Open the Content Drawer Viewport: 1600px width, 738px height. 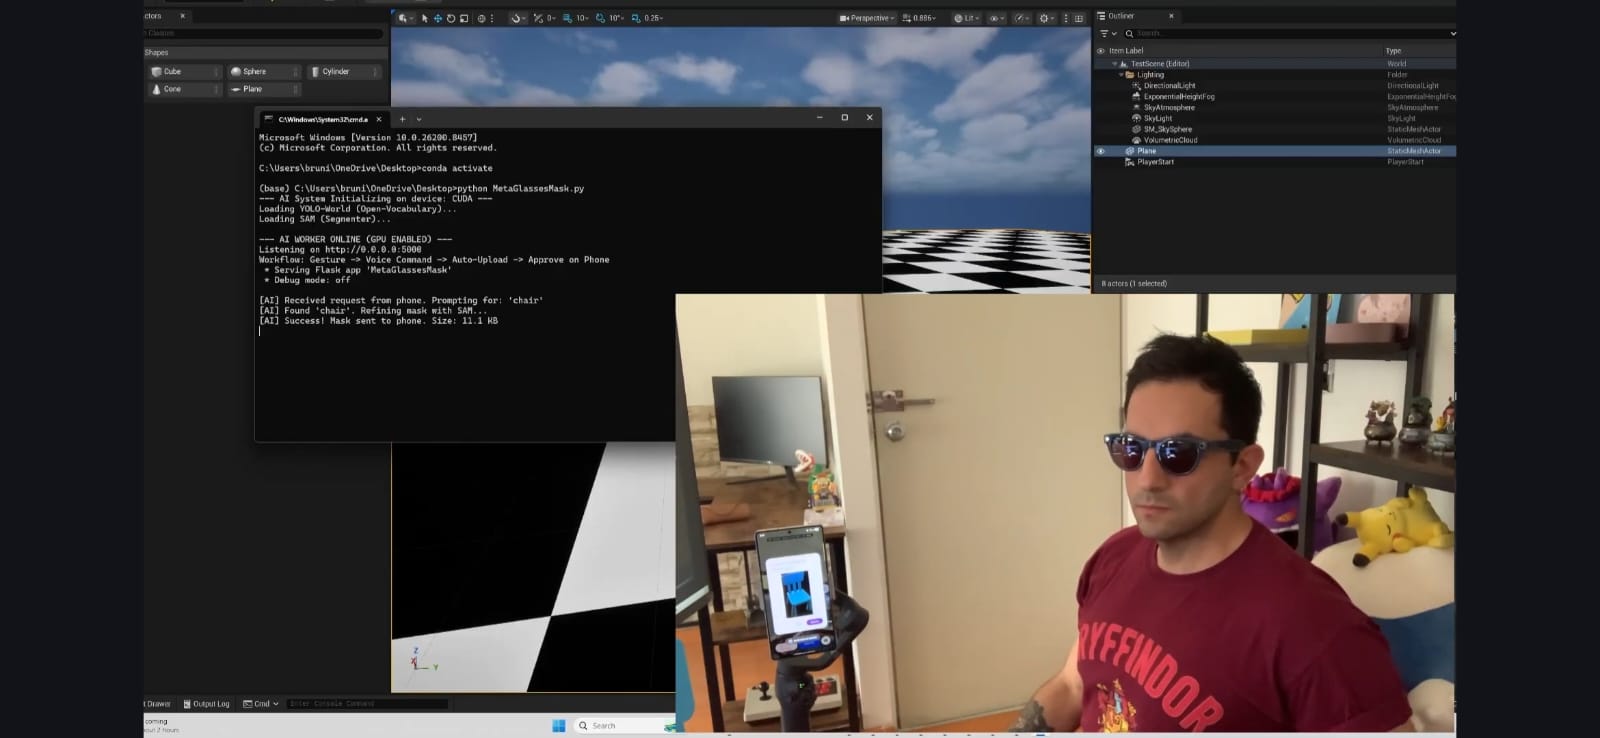click(x=158, y=704)
